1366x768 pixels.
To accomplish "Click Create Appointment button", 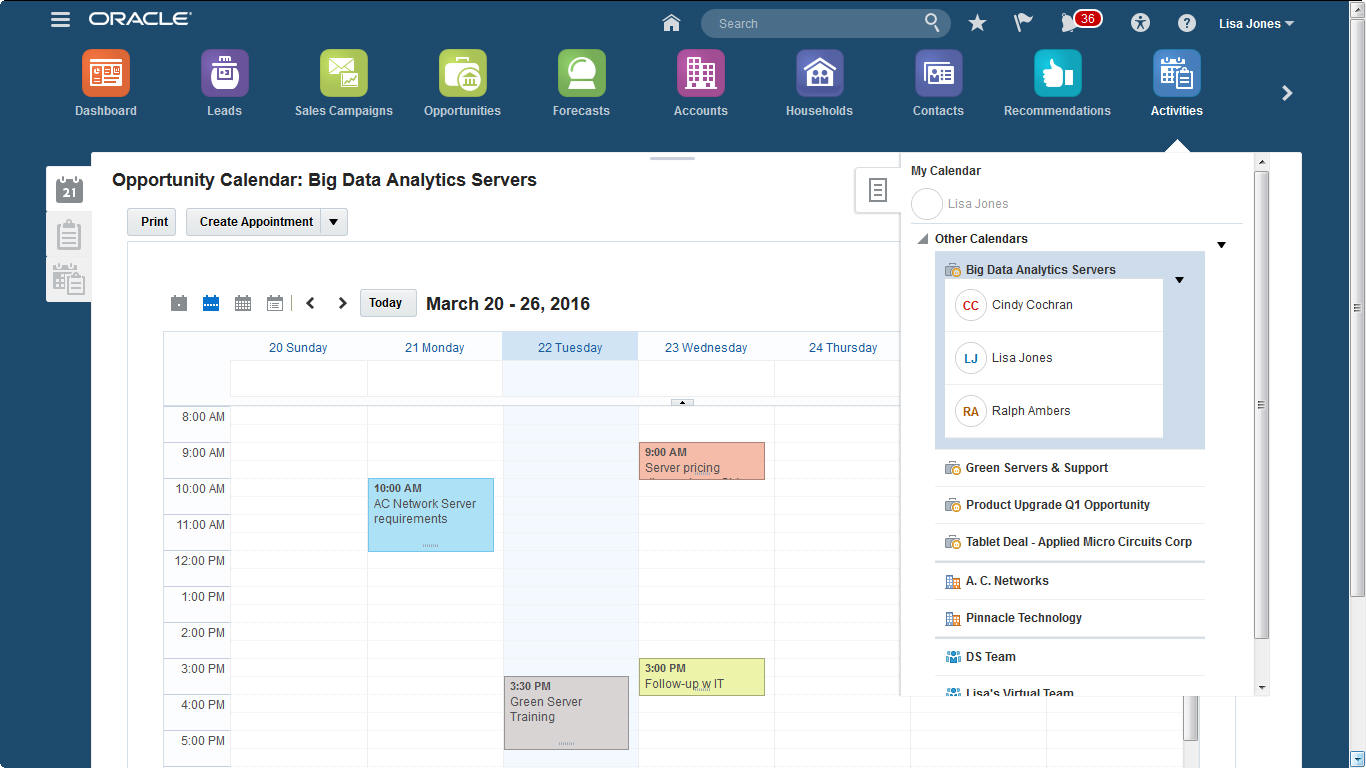I will (x=254, y=222).
